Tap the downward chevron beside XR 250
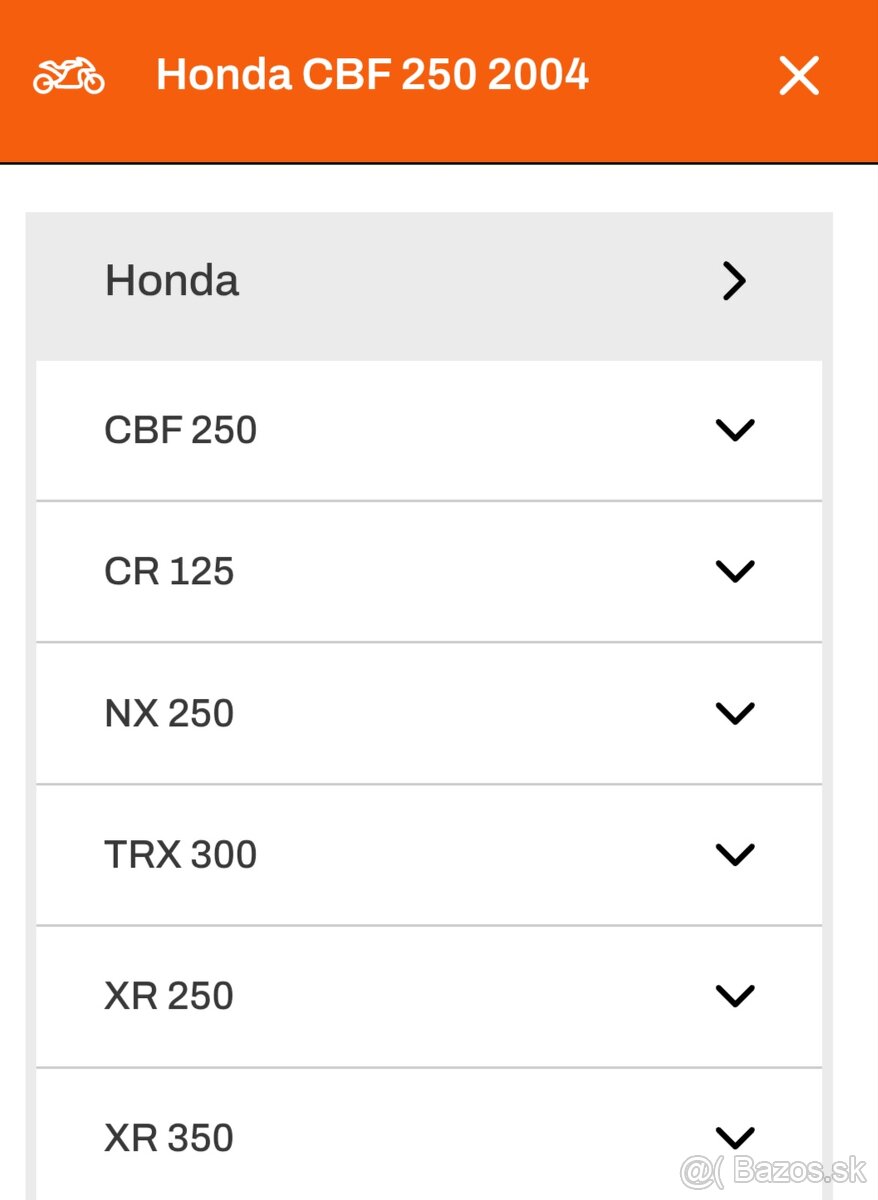The width and height of the screenshot is (878, 1200). pos(735,996)
